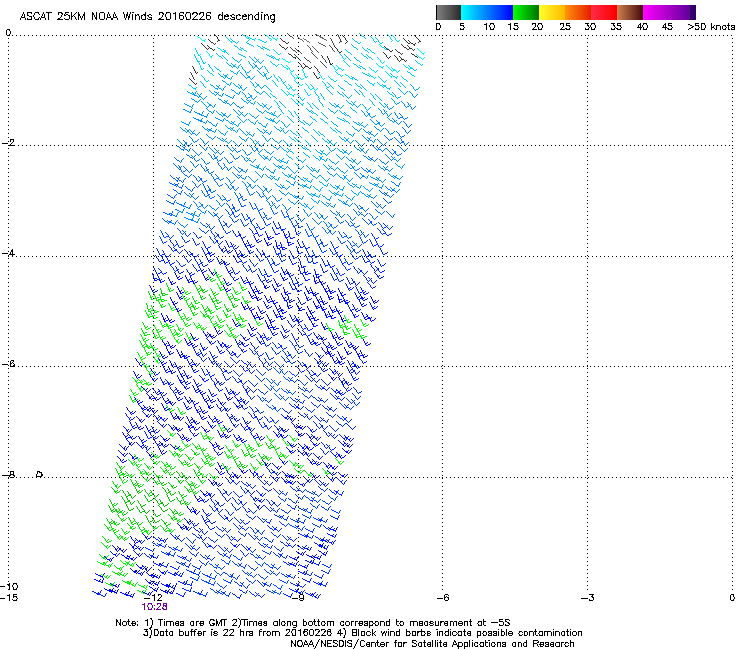Click the 'NOAA/NESDIS/Center for Satellite Applications and Research' credit
This screenshot has height=650, width=740.
click(432, 644)
